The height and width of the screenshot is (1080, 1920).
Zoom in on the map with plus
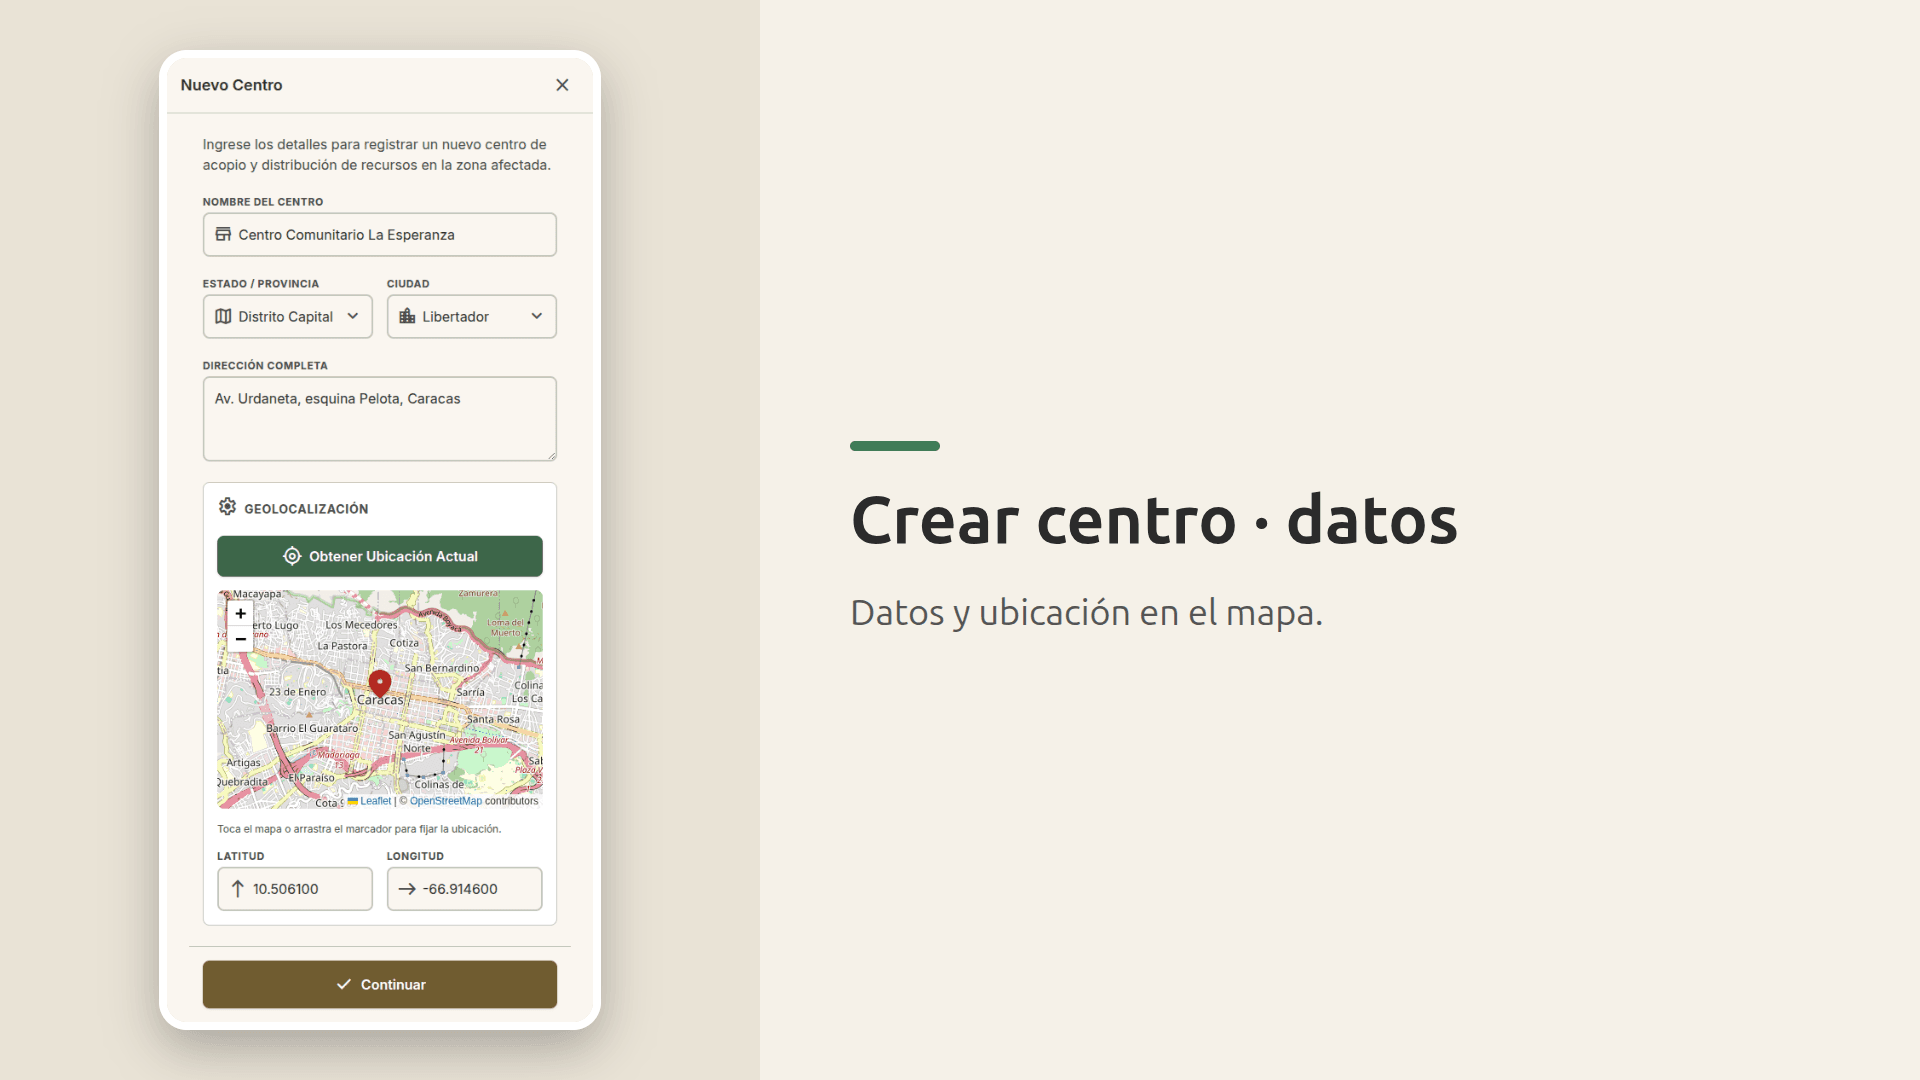pyautogui.click(x=240, y=613)
